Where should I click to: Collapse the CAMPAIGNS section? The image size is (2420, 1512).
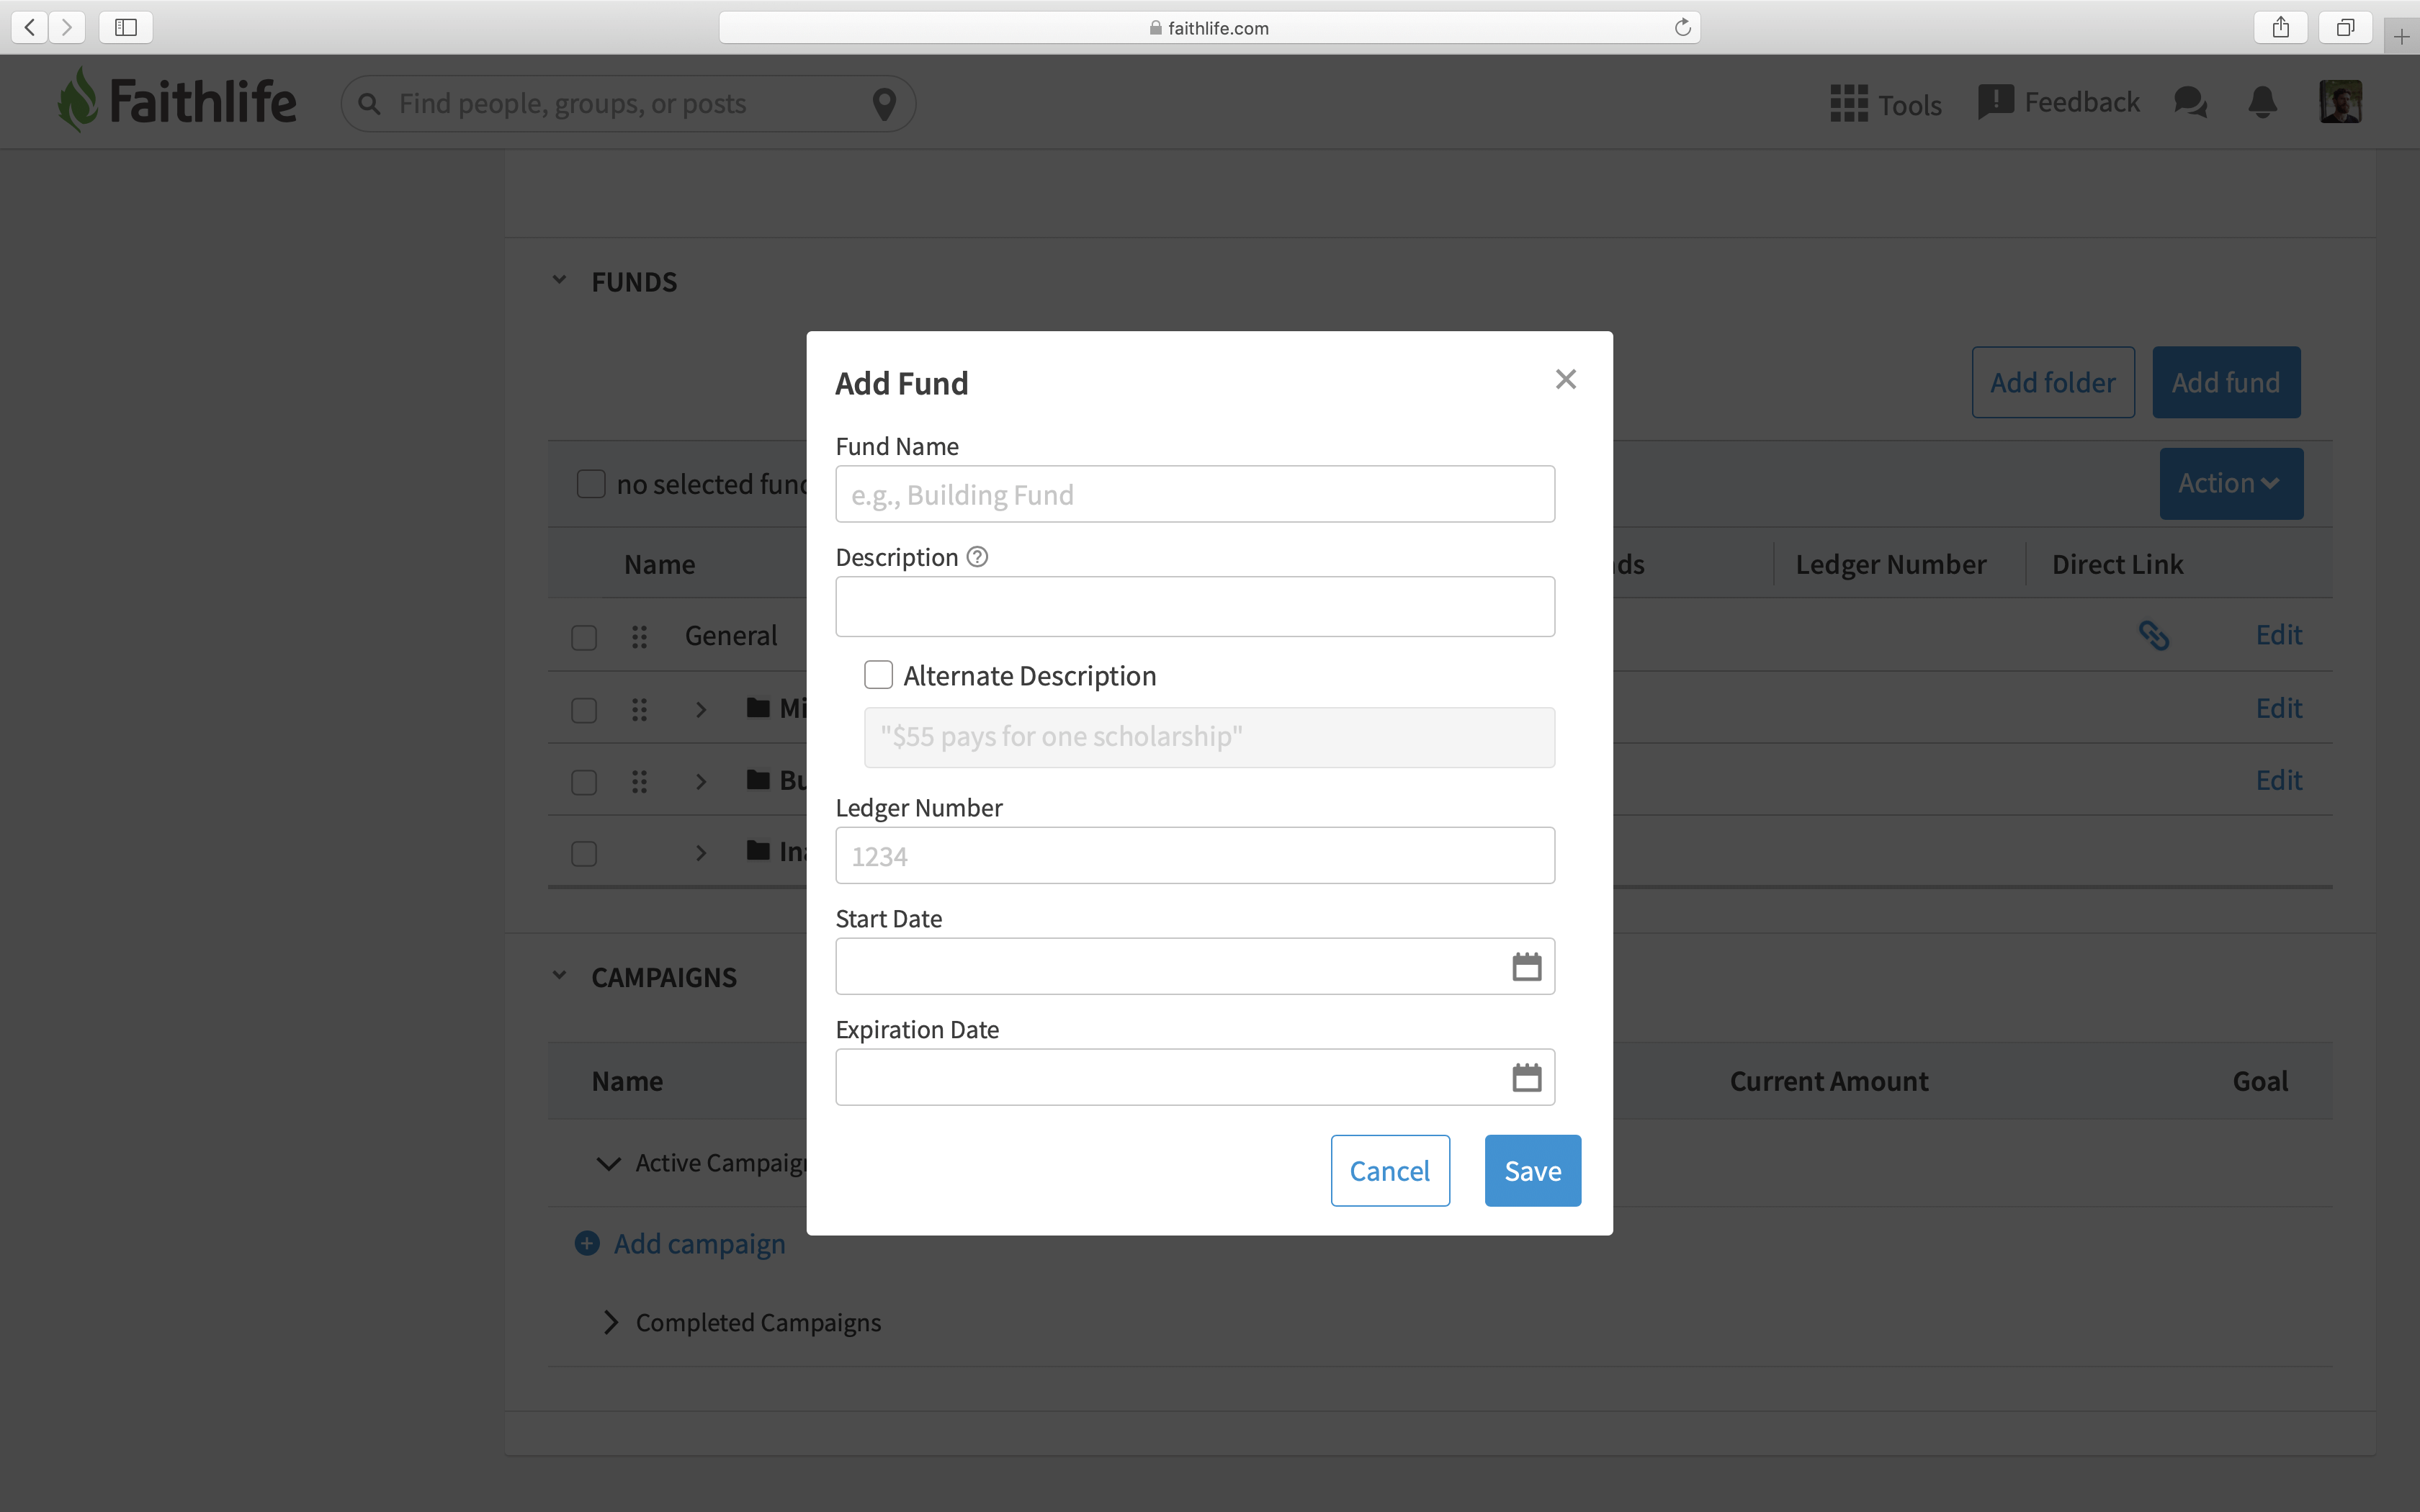[x=559, y=976]
